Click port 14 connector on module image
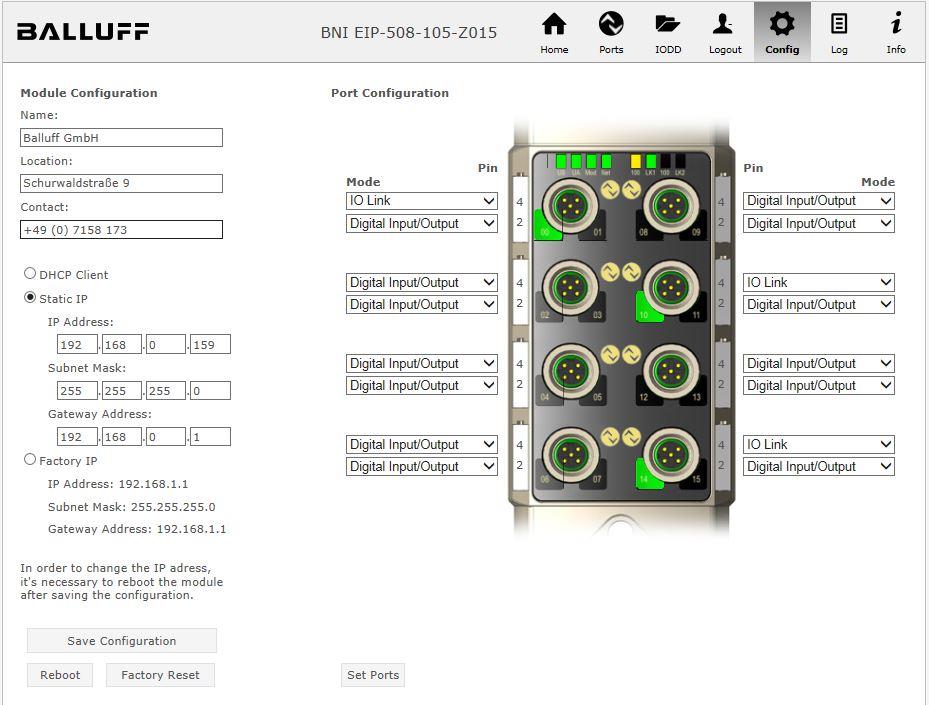This screenshot has width=929, height=705. (x=671, y=455)
